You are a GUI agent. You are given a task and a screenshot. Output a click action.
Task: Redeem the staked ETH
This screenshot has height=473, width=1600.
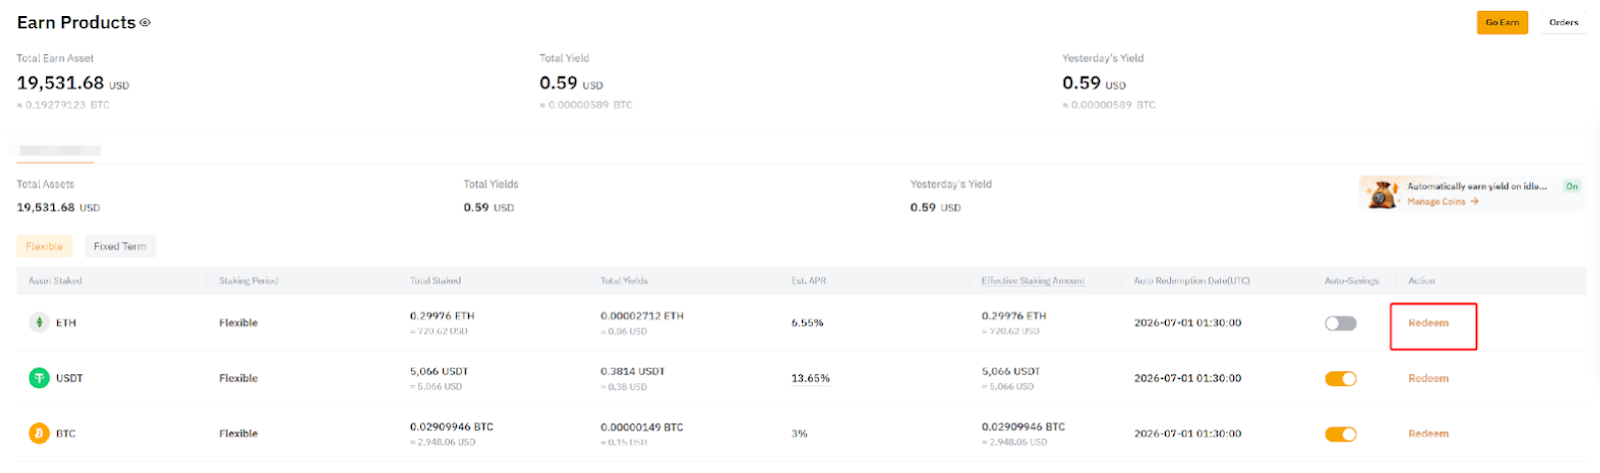click(x=1428, y=323)
